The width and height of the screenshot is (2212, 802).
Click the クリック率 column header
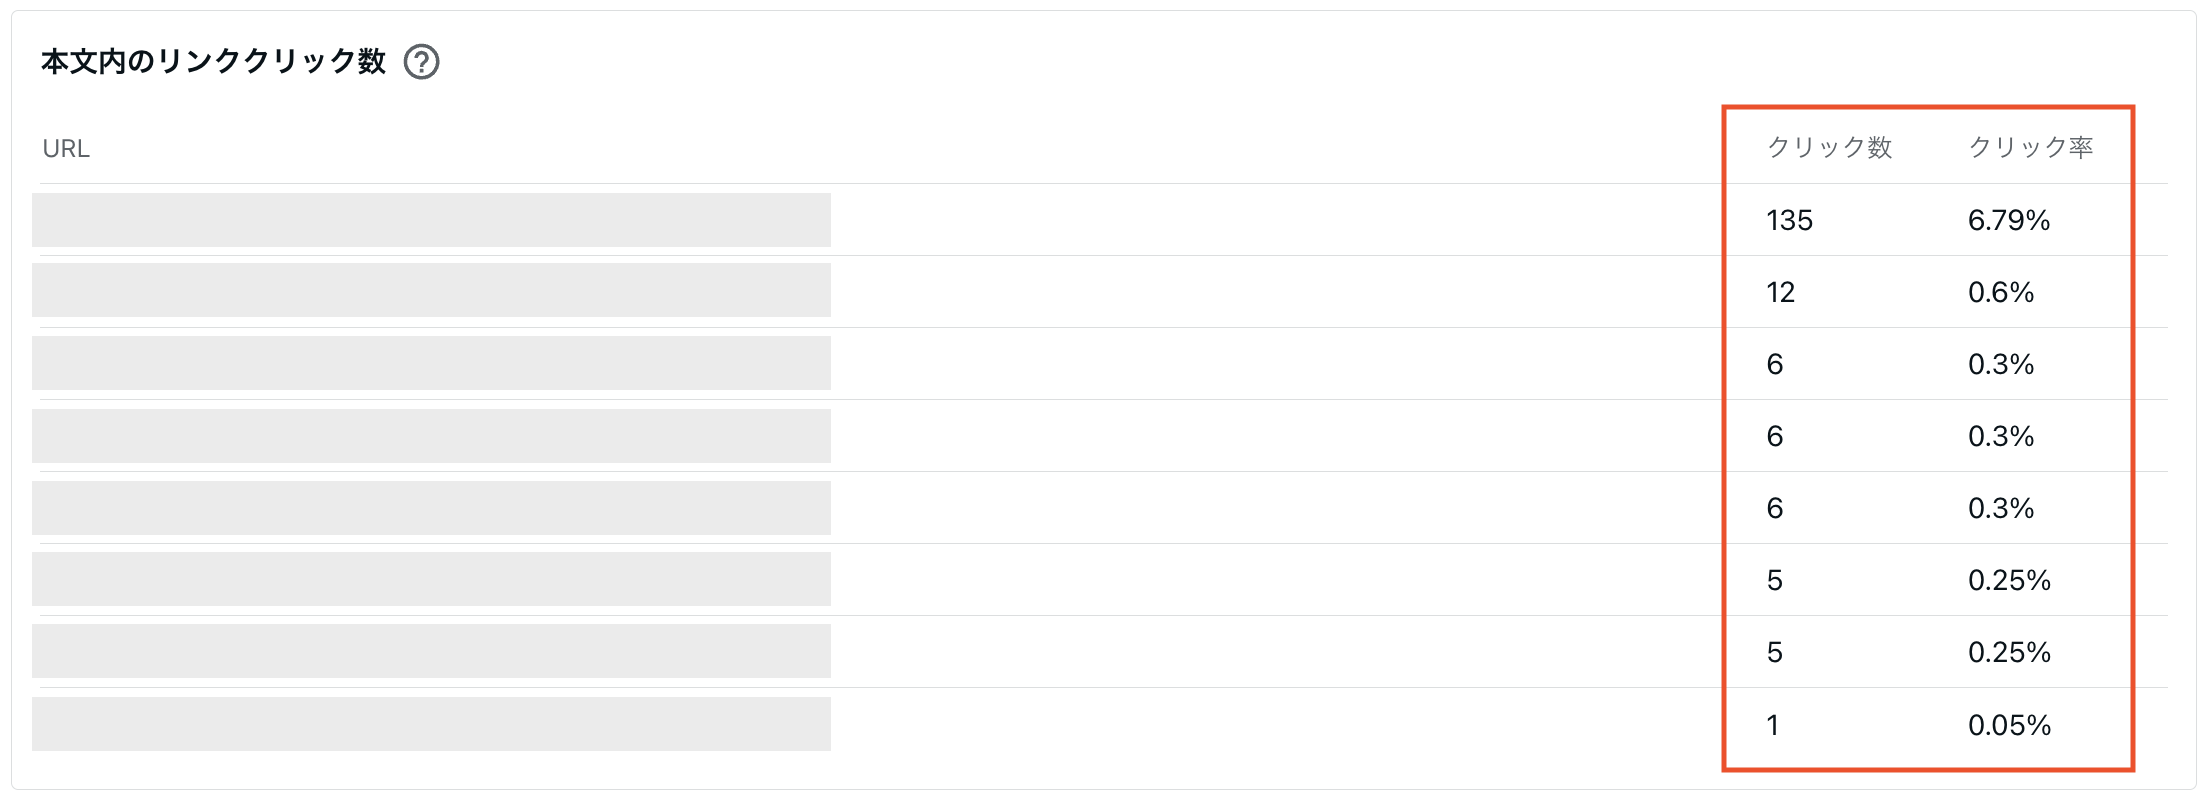[x=2031, y=147]
